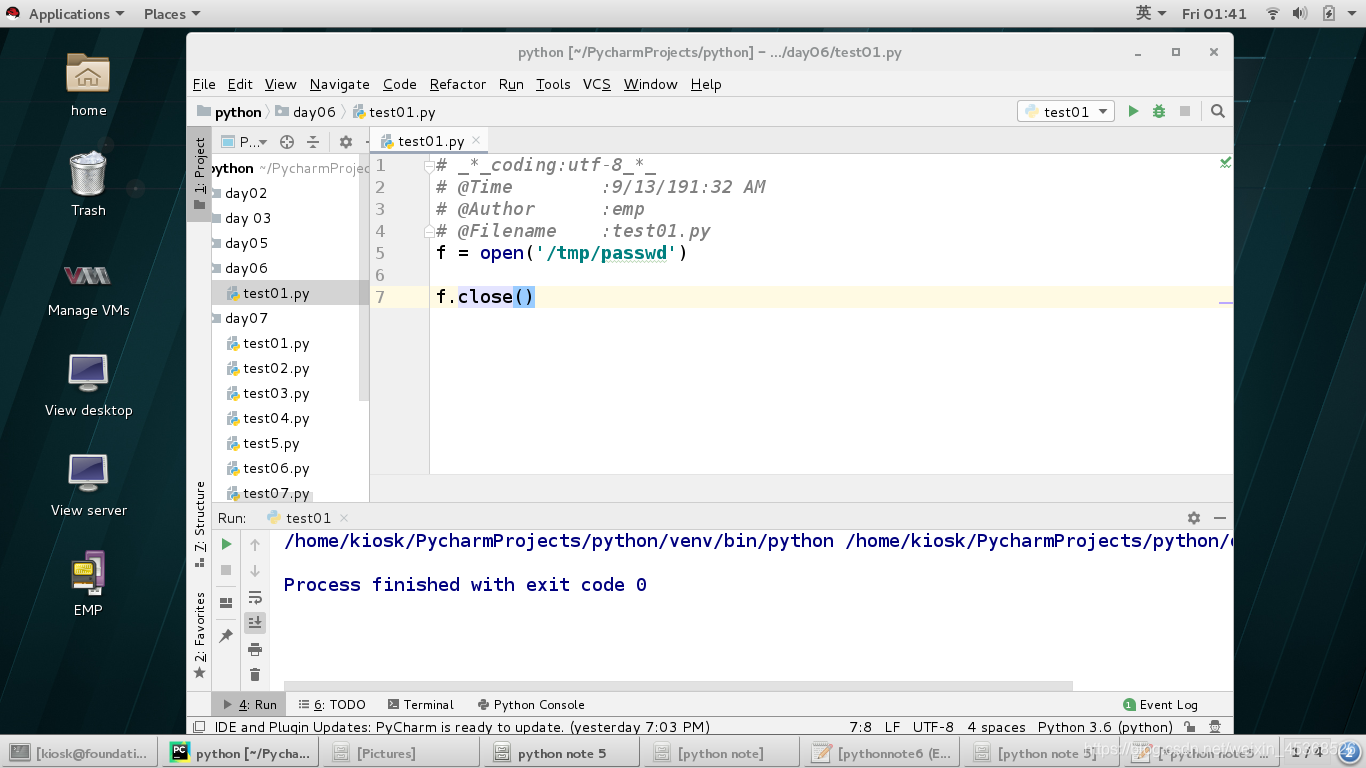Collapse the day07 folder

[x=216, y=318]
